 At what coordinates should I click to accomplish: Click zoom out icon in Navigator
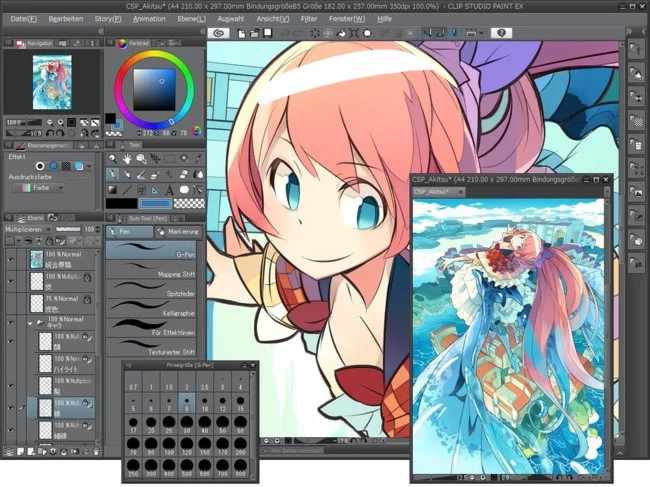[50, 122]
